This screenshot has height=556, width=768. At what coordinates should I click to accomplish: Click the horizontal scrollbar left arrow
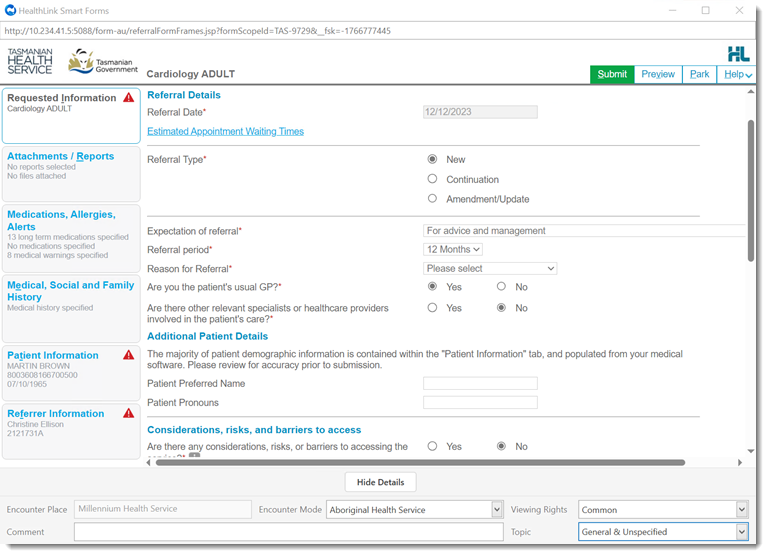pyautogui.click(x=149, y=462)
